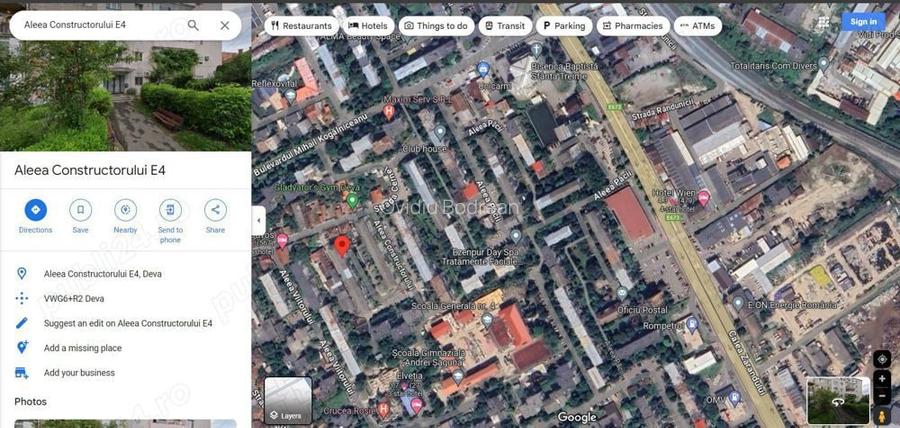900x428 pixels.
Task: Collapse the side panel arrow
Action: pos(258,220)
